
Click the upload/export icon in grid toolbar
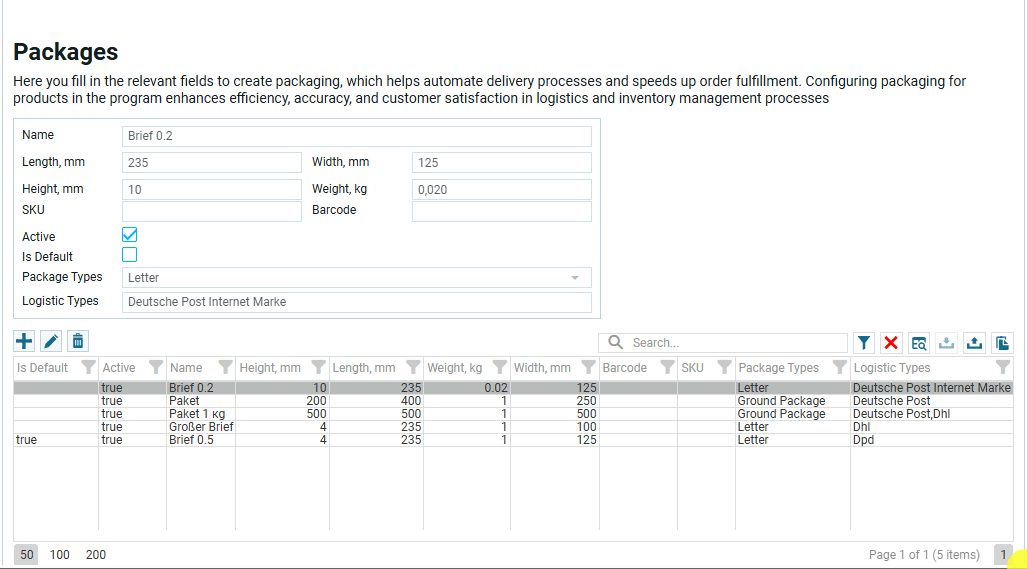(974, 343)
